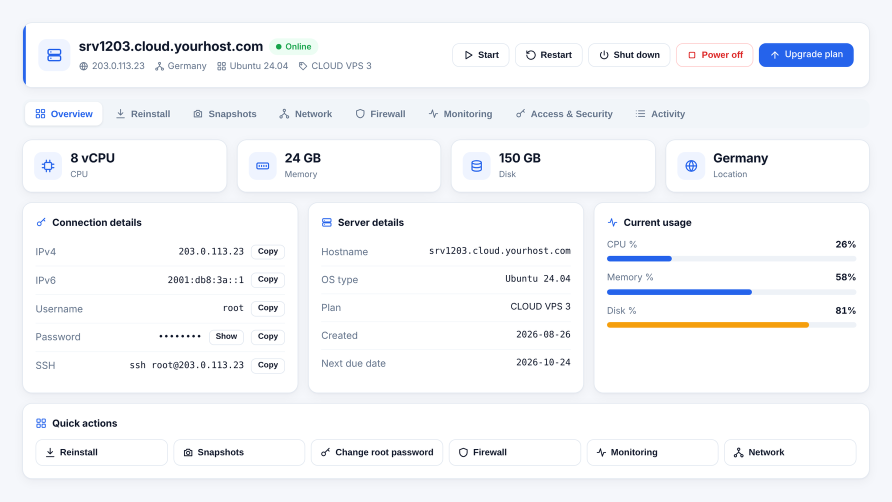Copy the IPv6 address
Image resolution: width=892 pixels, height=502 pixels.
[x=268, y=279]
